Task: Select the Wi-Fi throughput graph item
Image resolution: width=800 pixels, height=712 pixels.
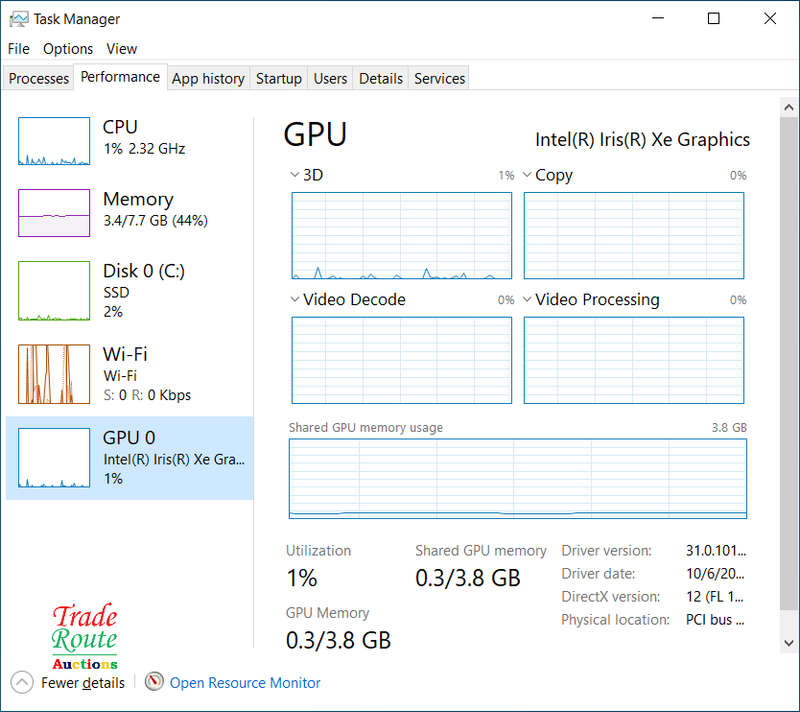Action: (54, 373)
